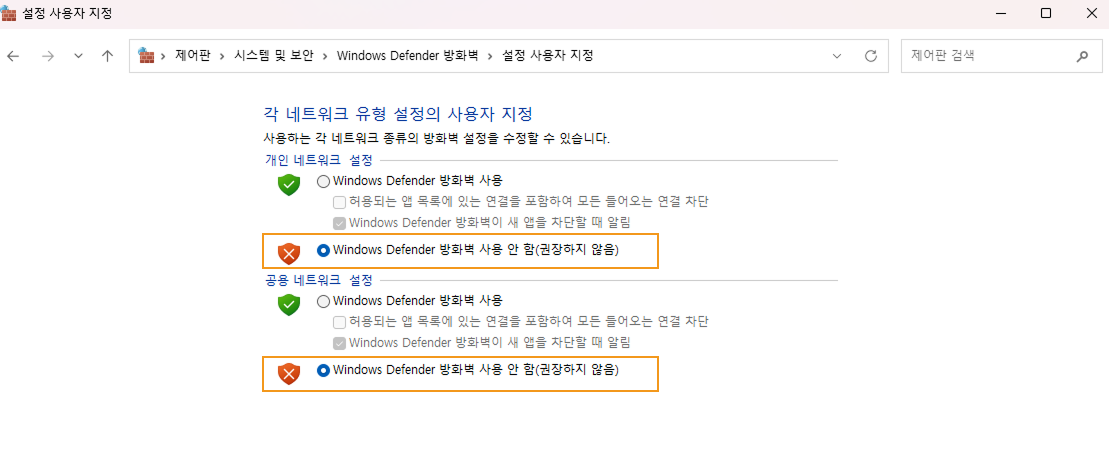Viewport: 1109px width, 467px height.
Task: Toggle new app block notification for 공용 네트워크
Action: (339, 343)
